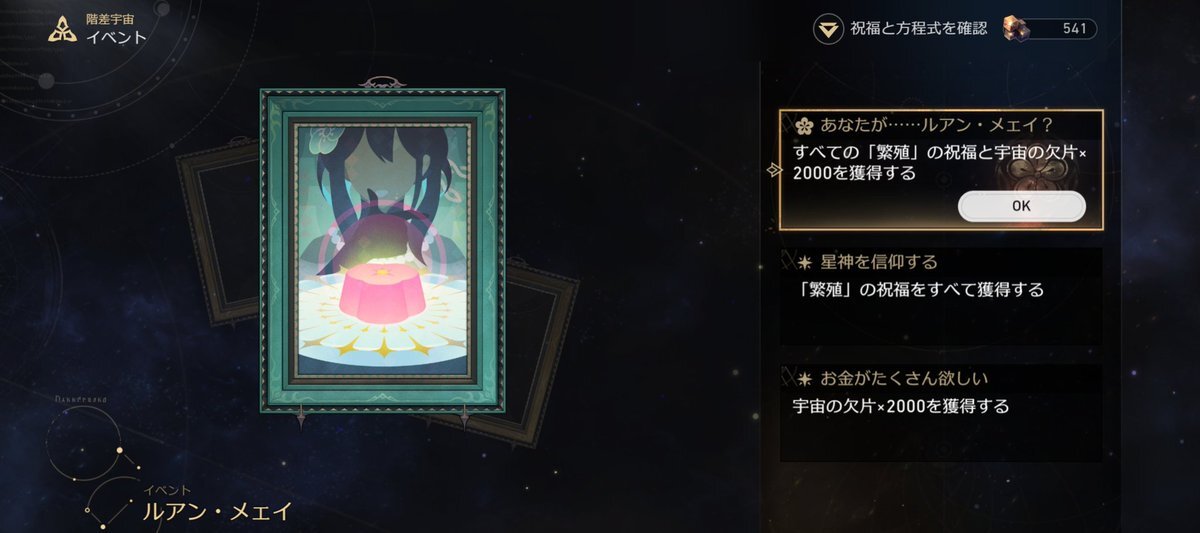The image size is (1200, 533).
Task: Click the 541 fragment counter
Action: (1074, 29)
